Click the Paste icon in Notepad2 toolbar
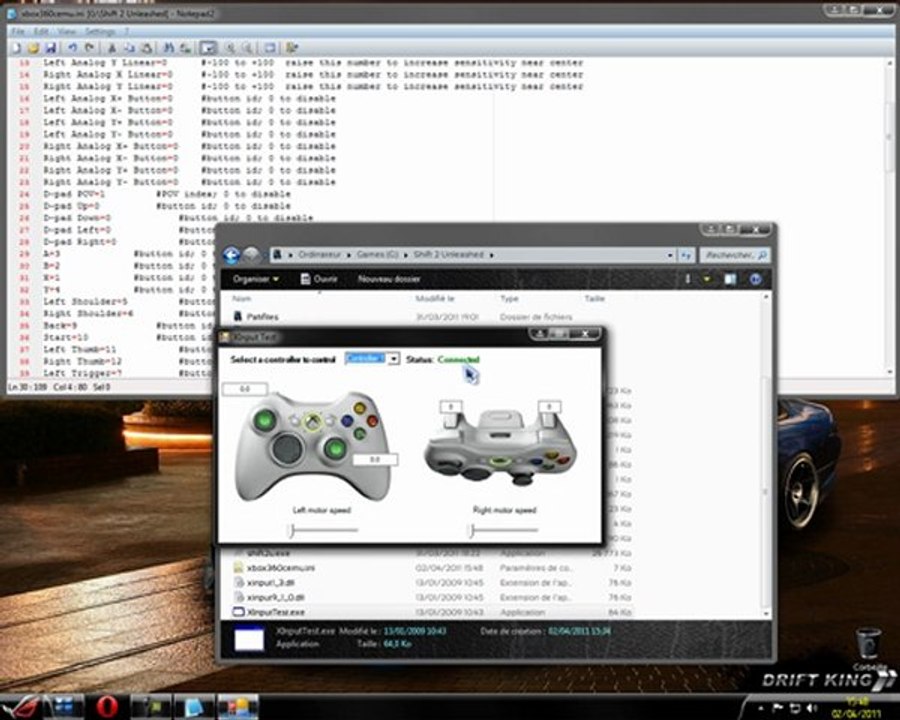 click(147, 48)
